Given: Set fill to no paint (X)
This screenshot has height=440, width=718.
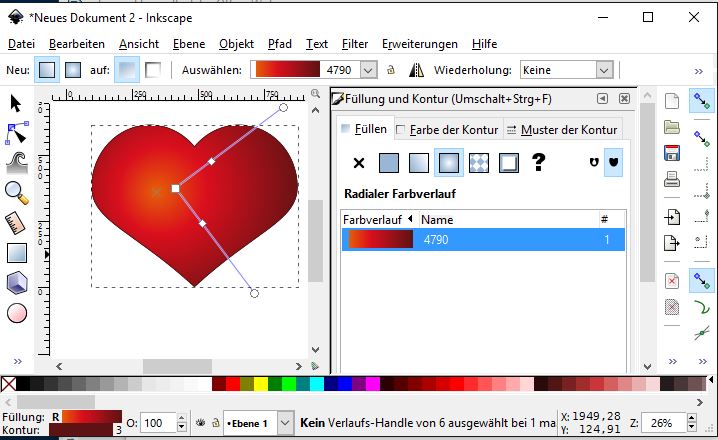Looking at the screenshot, I should pos(359,163).
